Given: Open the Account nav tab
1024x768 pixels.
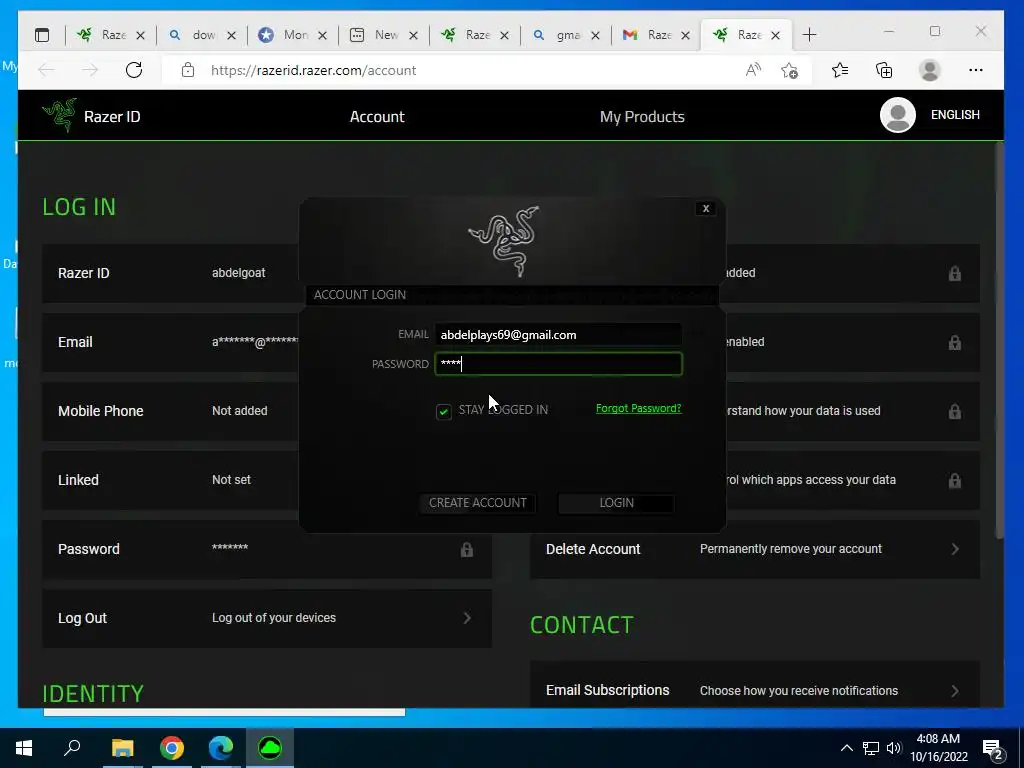Looking at the screenshot, I should point(377,117).
